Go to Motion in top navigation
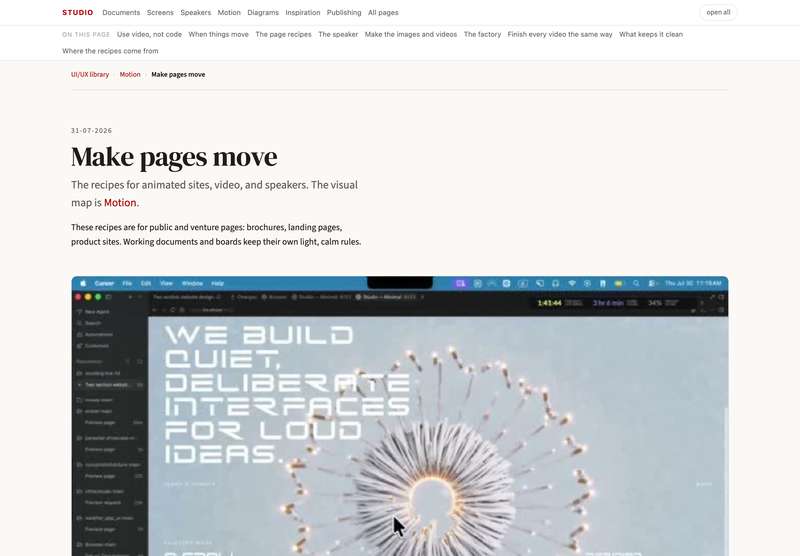The width and height of the screenshot is (800, 556). (229, 12)
